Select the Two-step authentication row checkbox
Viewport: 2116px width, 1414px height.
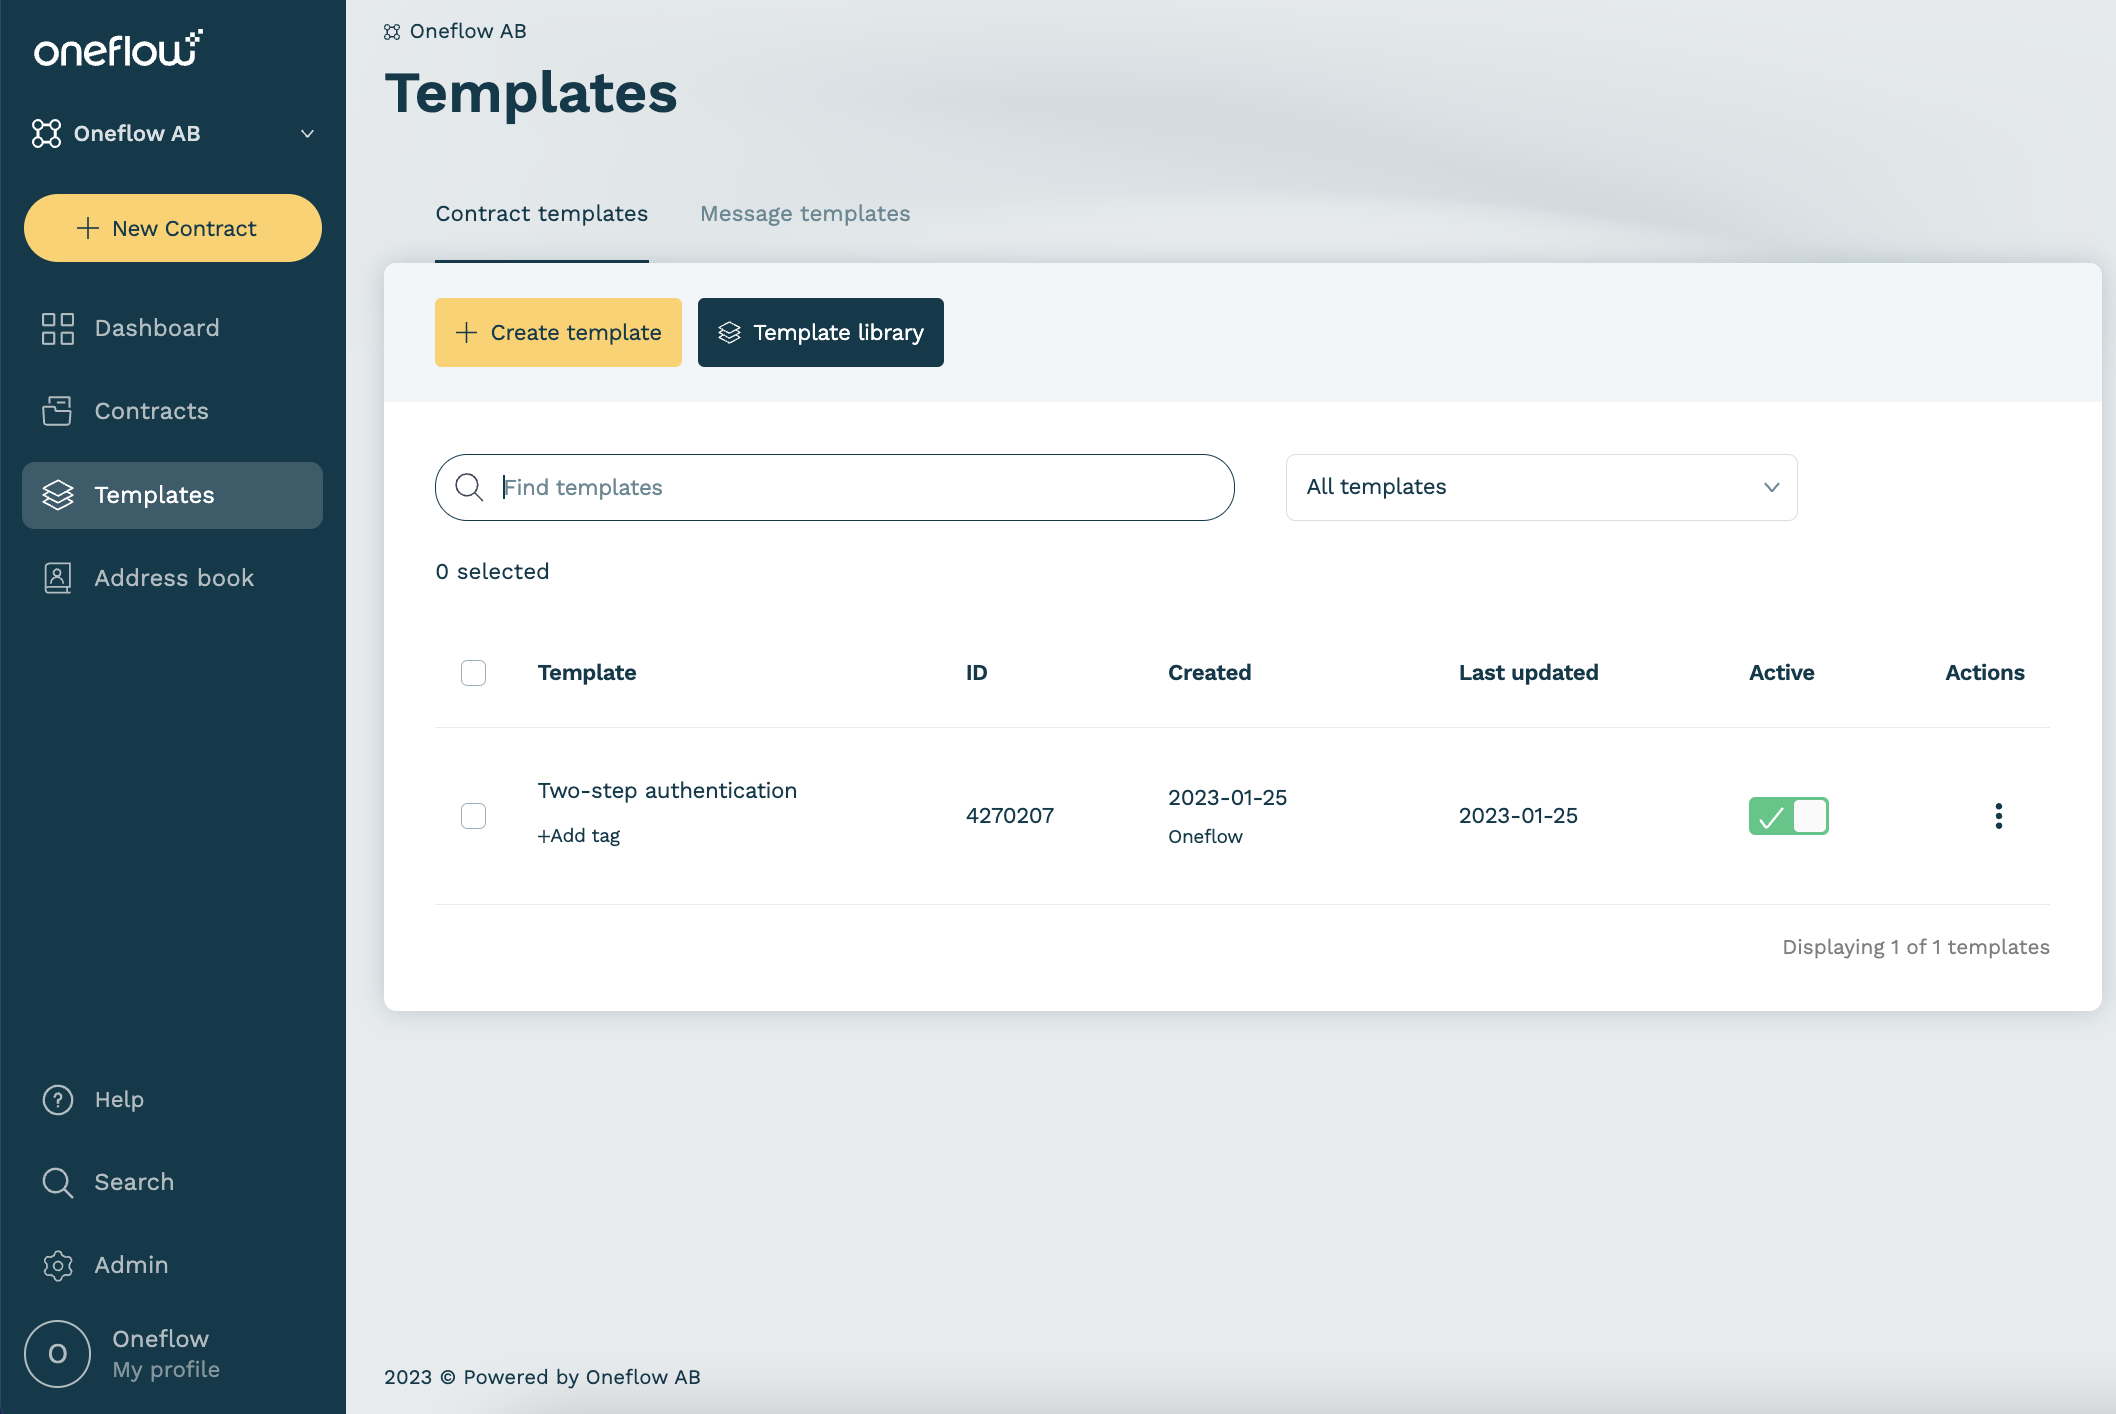473,816
